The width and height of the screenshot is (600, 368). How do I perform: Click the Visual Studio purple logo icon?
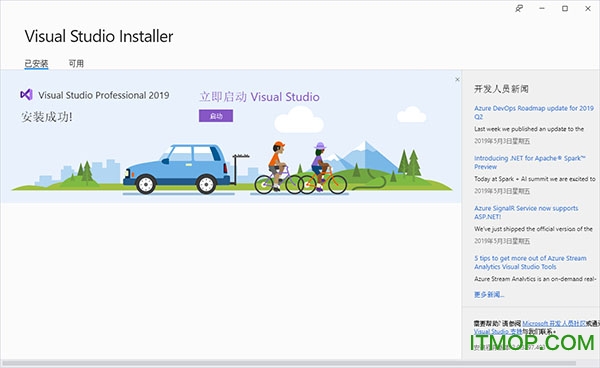26,94
